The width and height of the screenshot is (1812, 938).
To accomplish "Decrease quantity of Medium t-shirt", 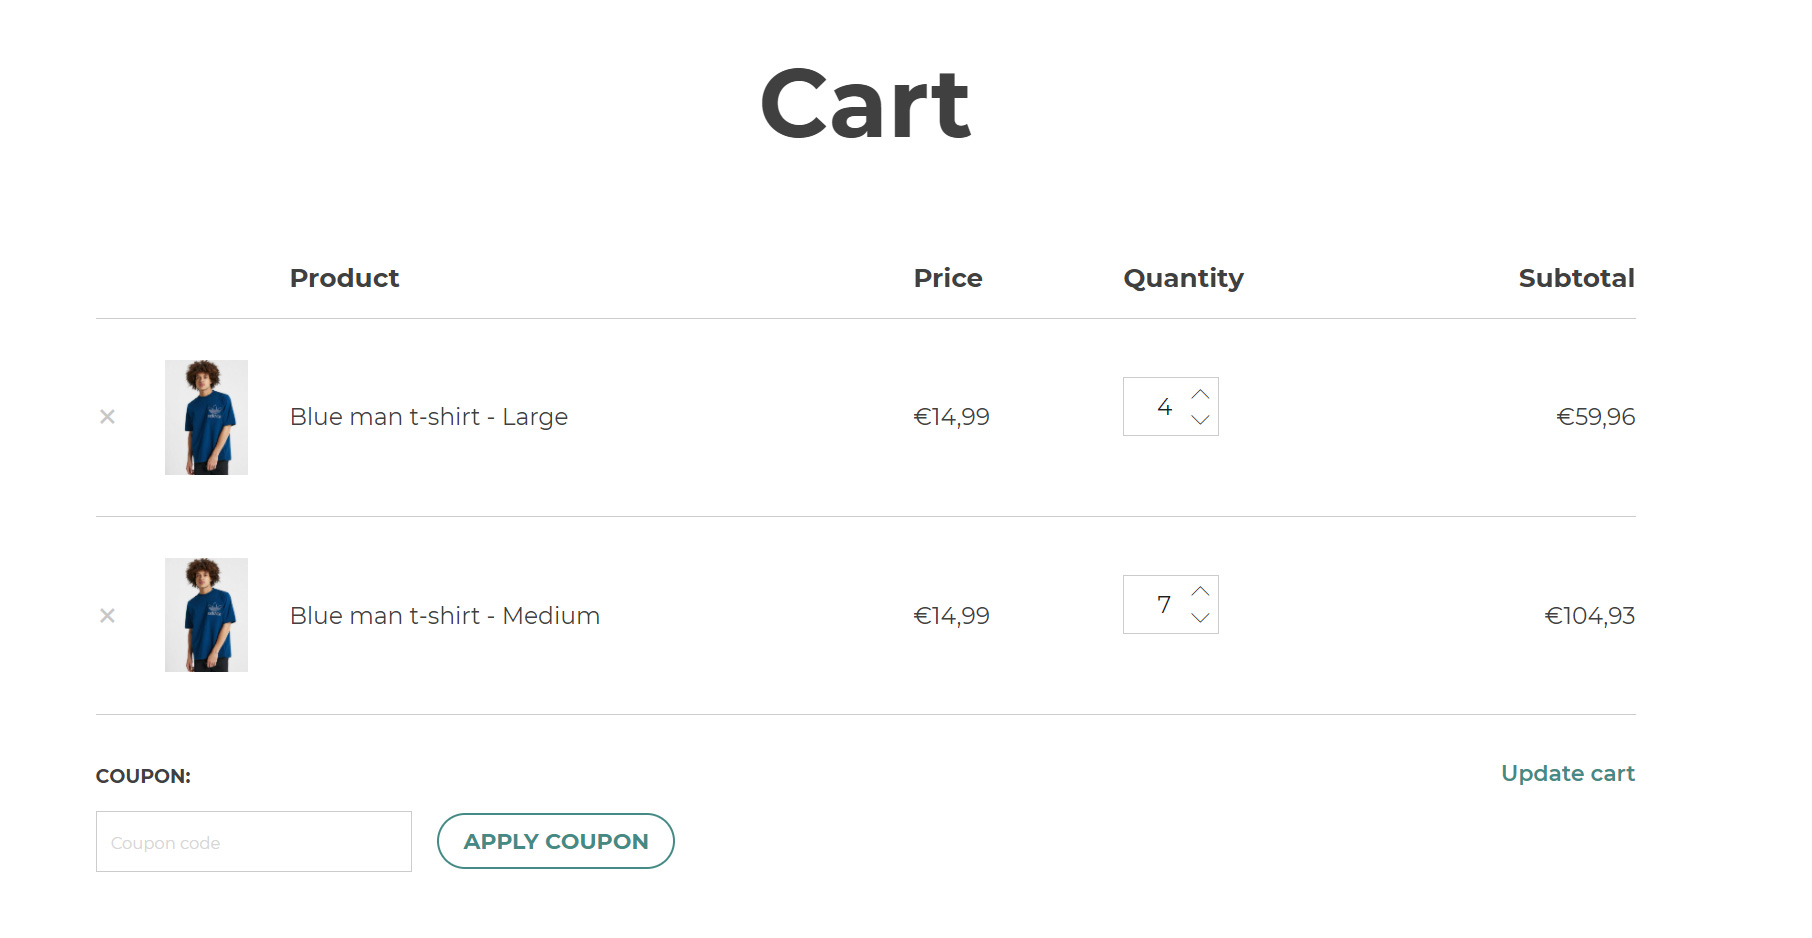I will pyautogui.click(x=1201, y=618).
